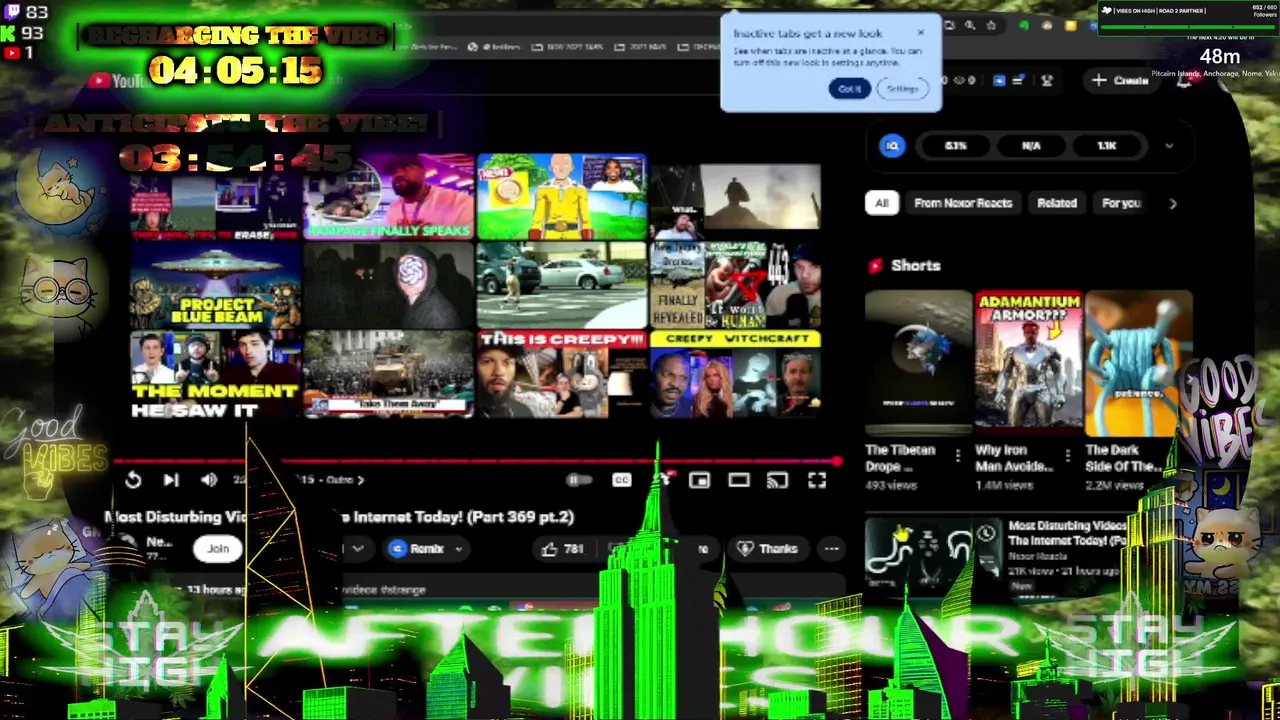Click watch later clock on suggested video

point(985,533)
